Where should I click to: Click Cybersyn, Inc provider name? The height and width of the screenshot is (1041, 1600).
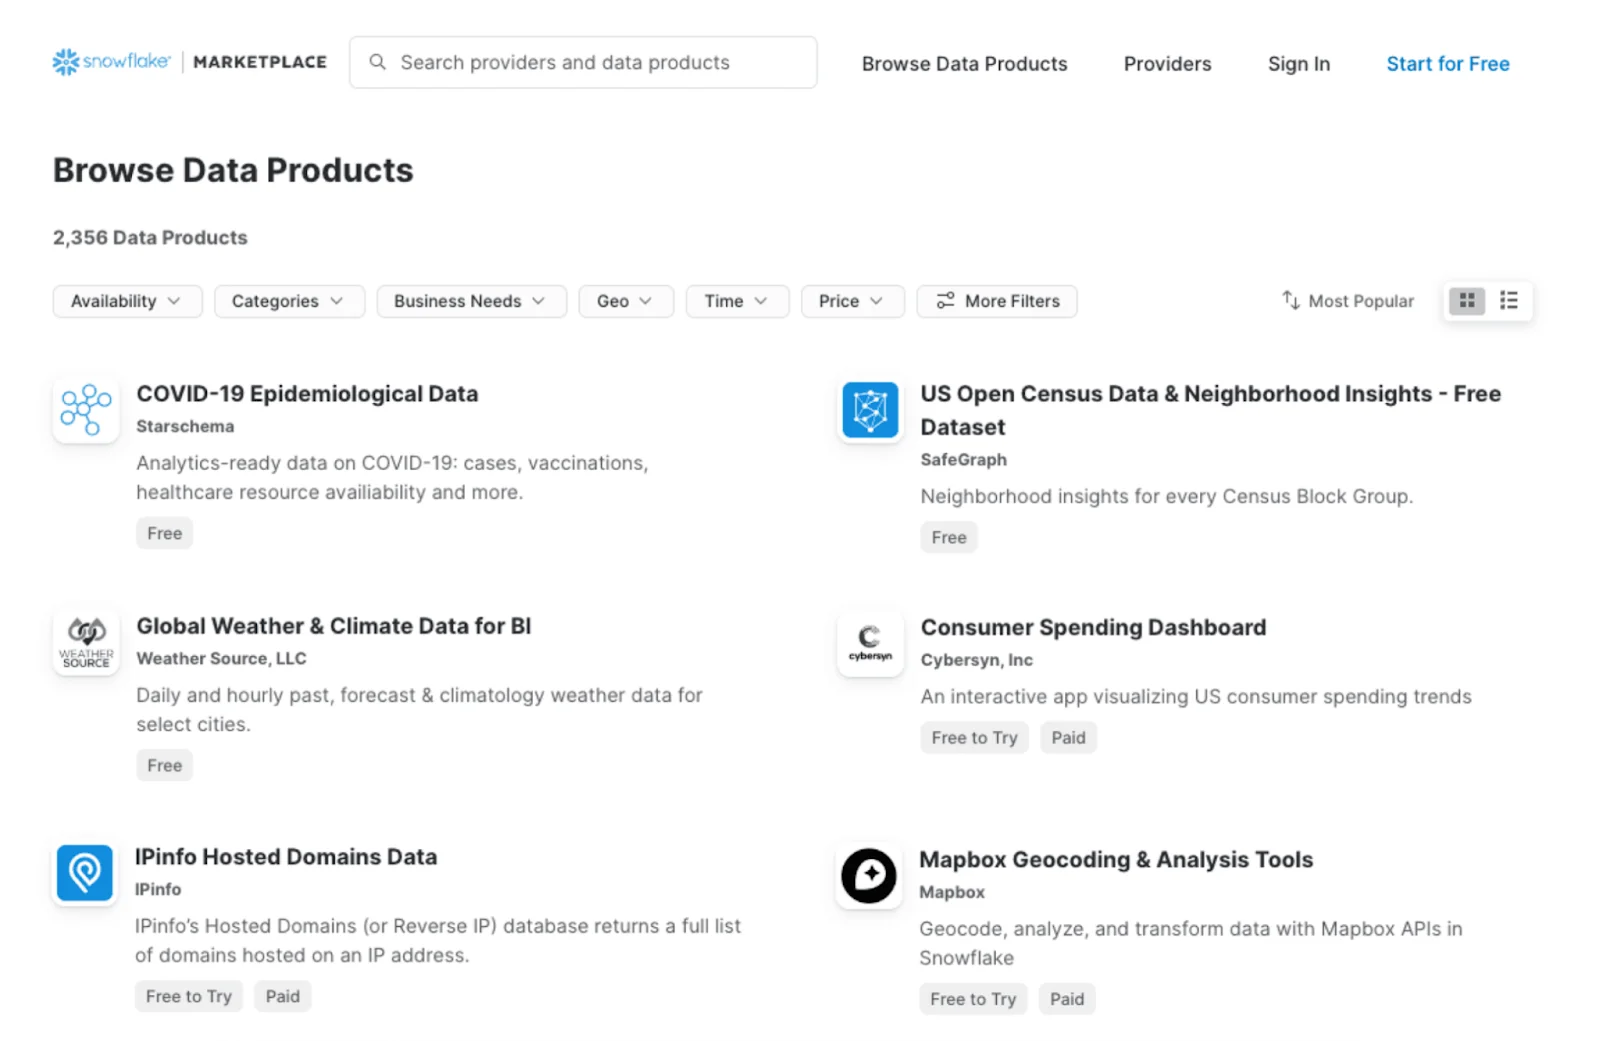click(976, 659)
